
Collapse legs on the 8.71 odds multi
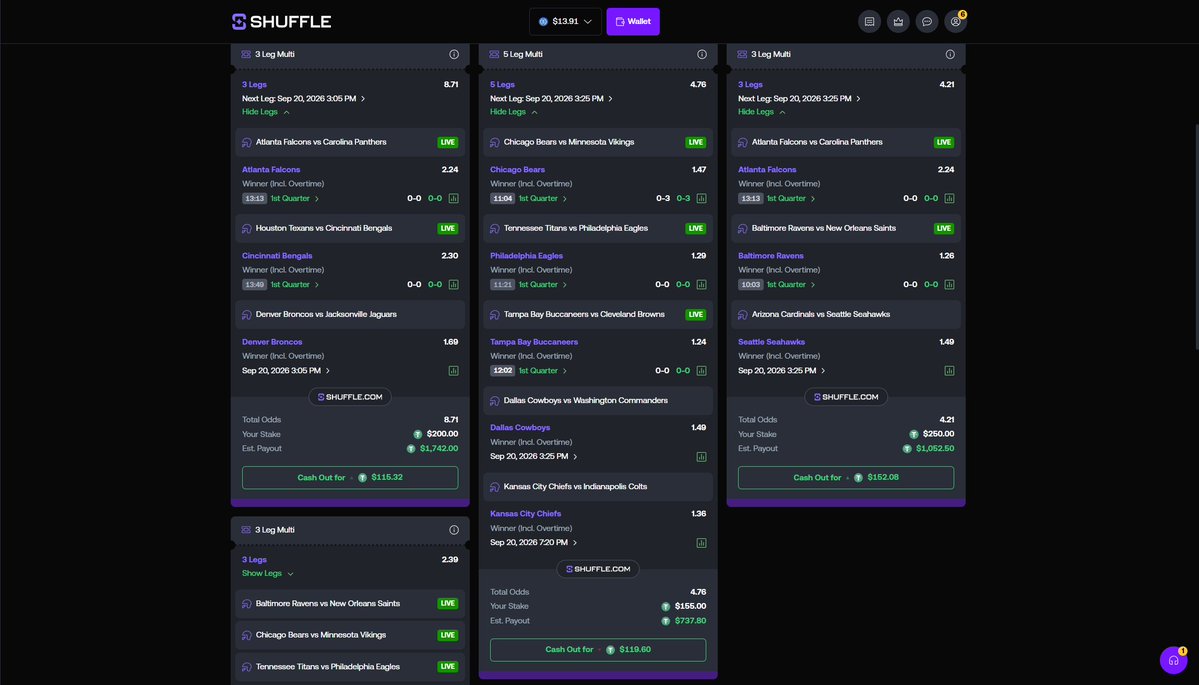[266, 112]
